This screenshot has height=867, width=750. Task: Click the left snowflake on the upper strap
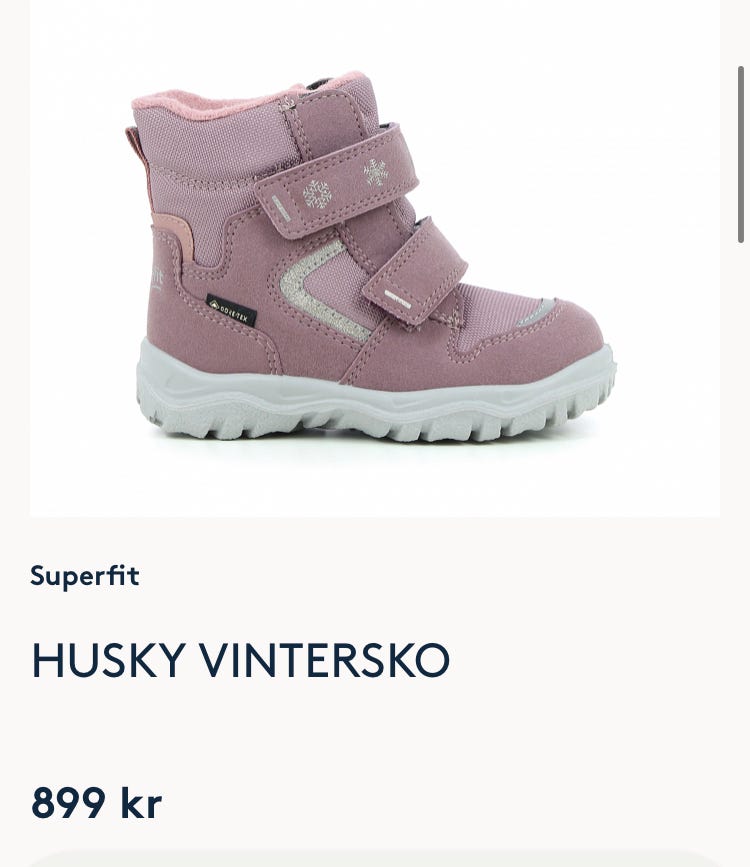[x=317, y=194]
